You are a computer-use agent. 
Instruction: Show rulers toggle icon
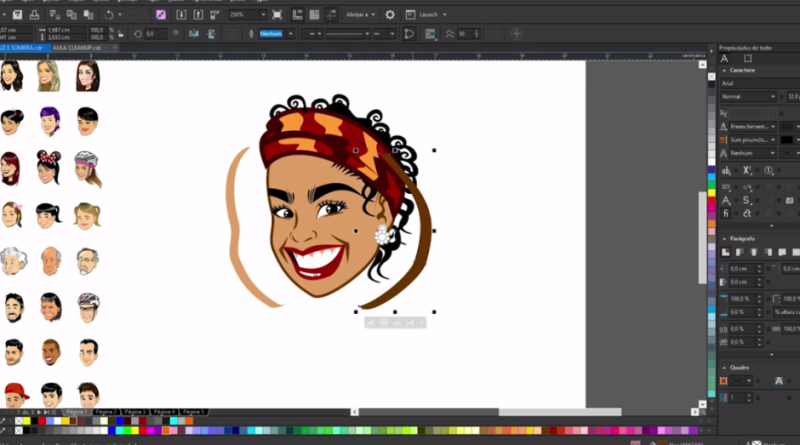click(x=297, y=15)
